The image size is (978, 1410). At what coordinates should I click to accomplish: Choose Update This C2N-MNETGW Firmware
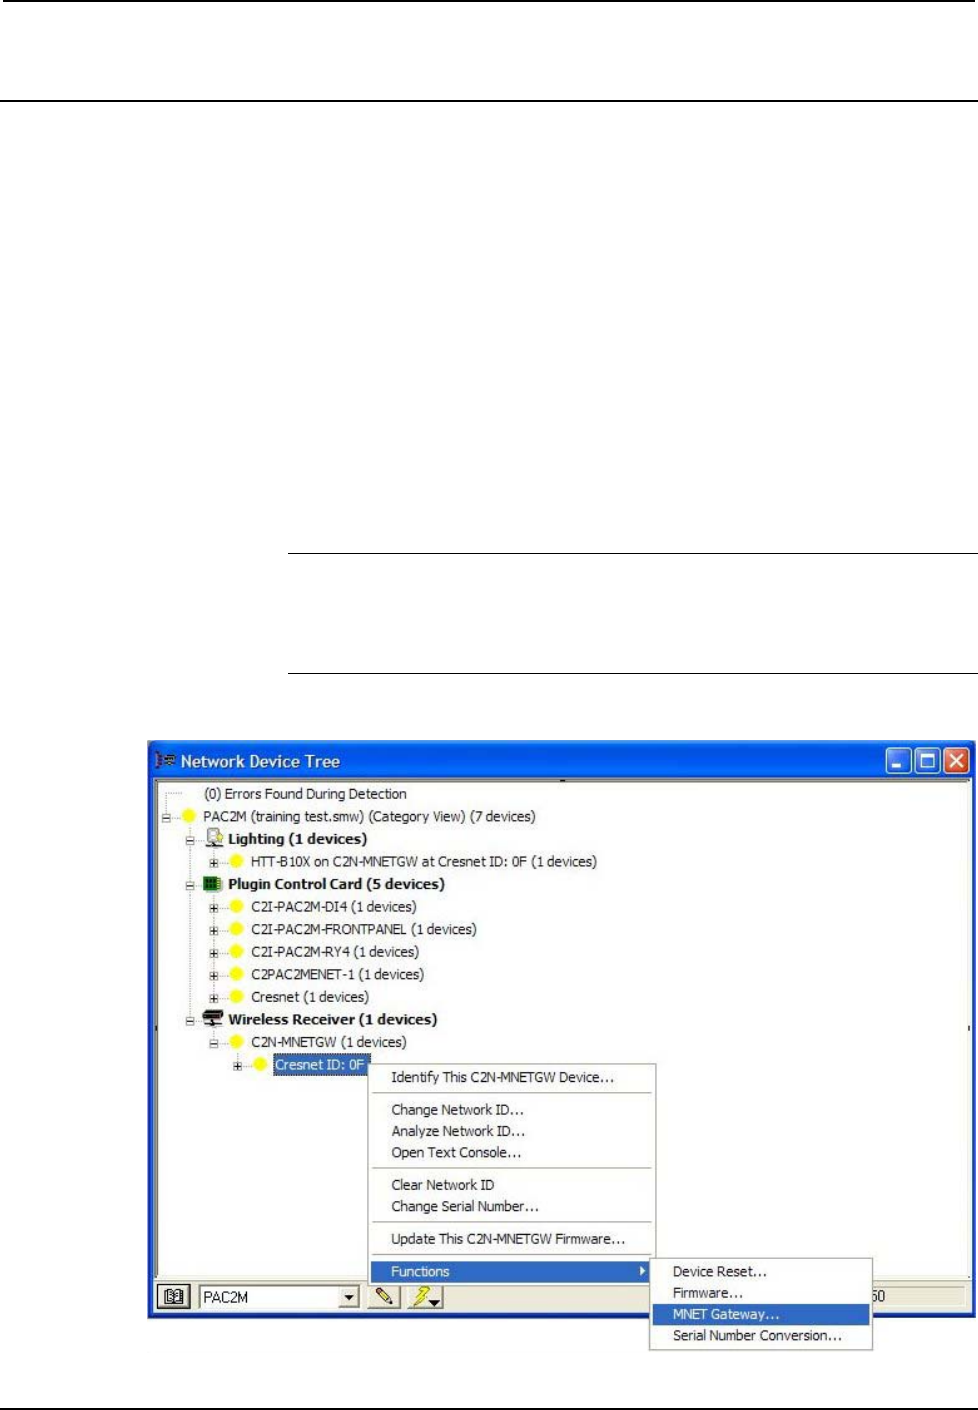point(512,1239)
